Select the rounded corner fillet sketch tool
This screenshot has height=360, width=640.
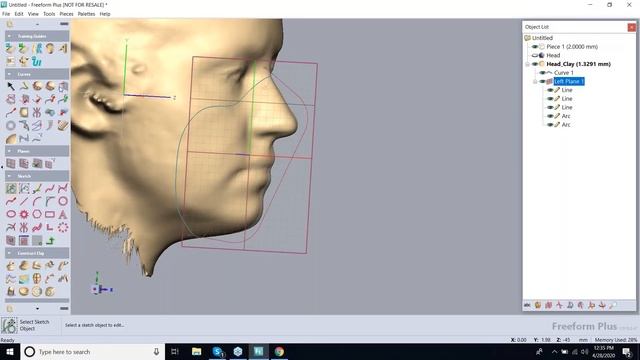(x=50, y=201)
